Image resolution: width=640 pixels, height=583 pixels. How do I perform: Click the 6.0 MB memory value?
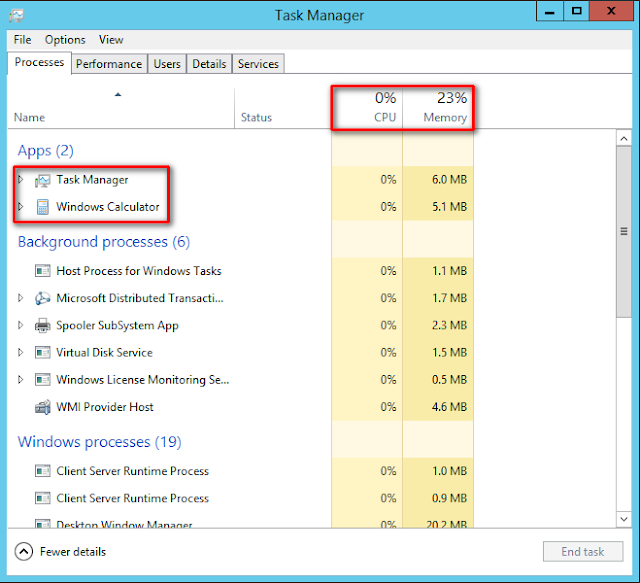click(449, 180)
